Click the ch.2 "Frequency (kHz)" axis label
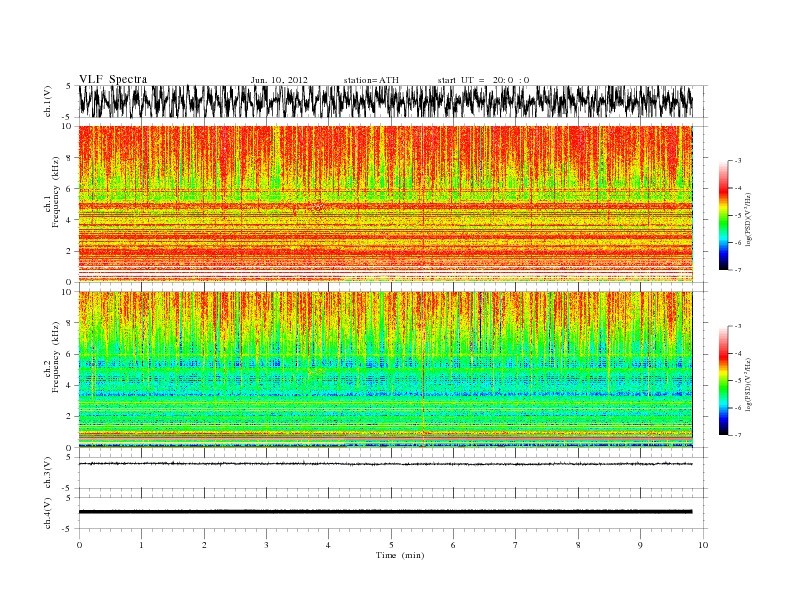792x612 pixels. [x=56, y=358]
